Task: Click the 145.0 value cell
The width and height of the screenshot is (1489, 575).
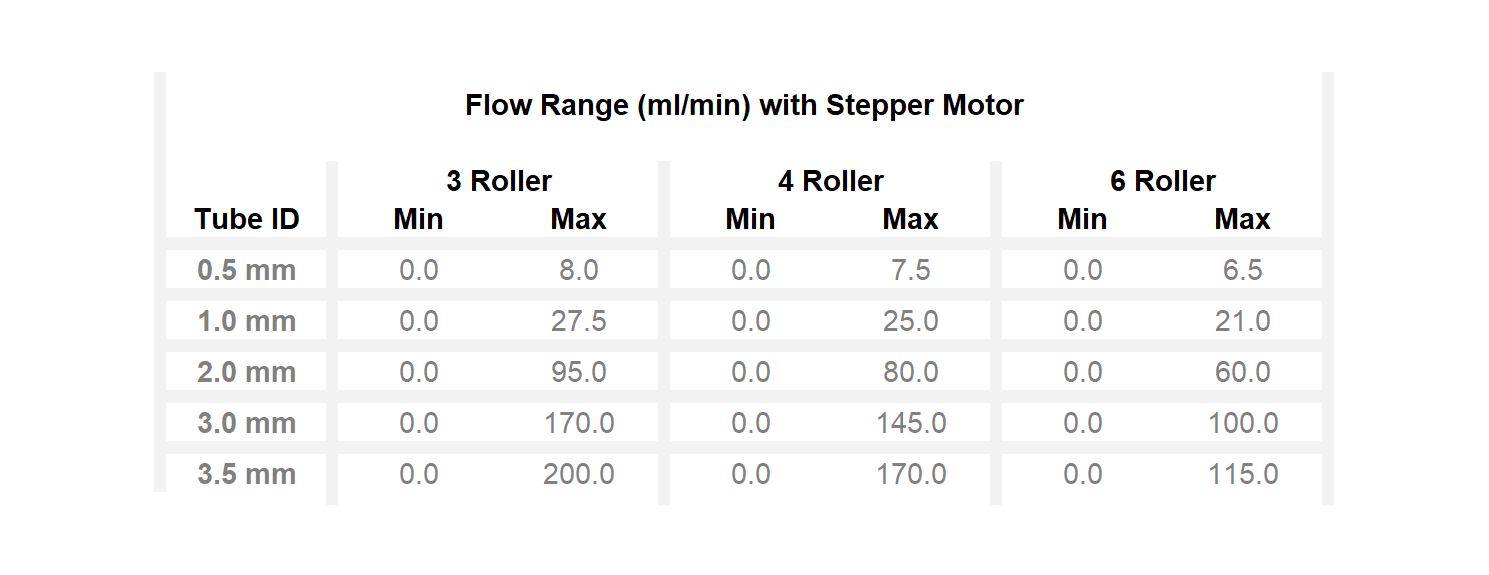Action: point(911,423)
